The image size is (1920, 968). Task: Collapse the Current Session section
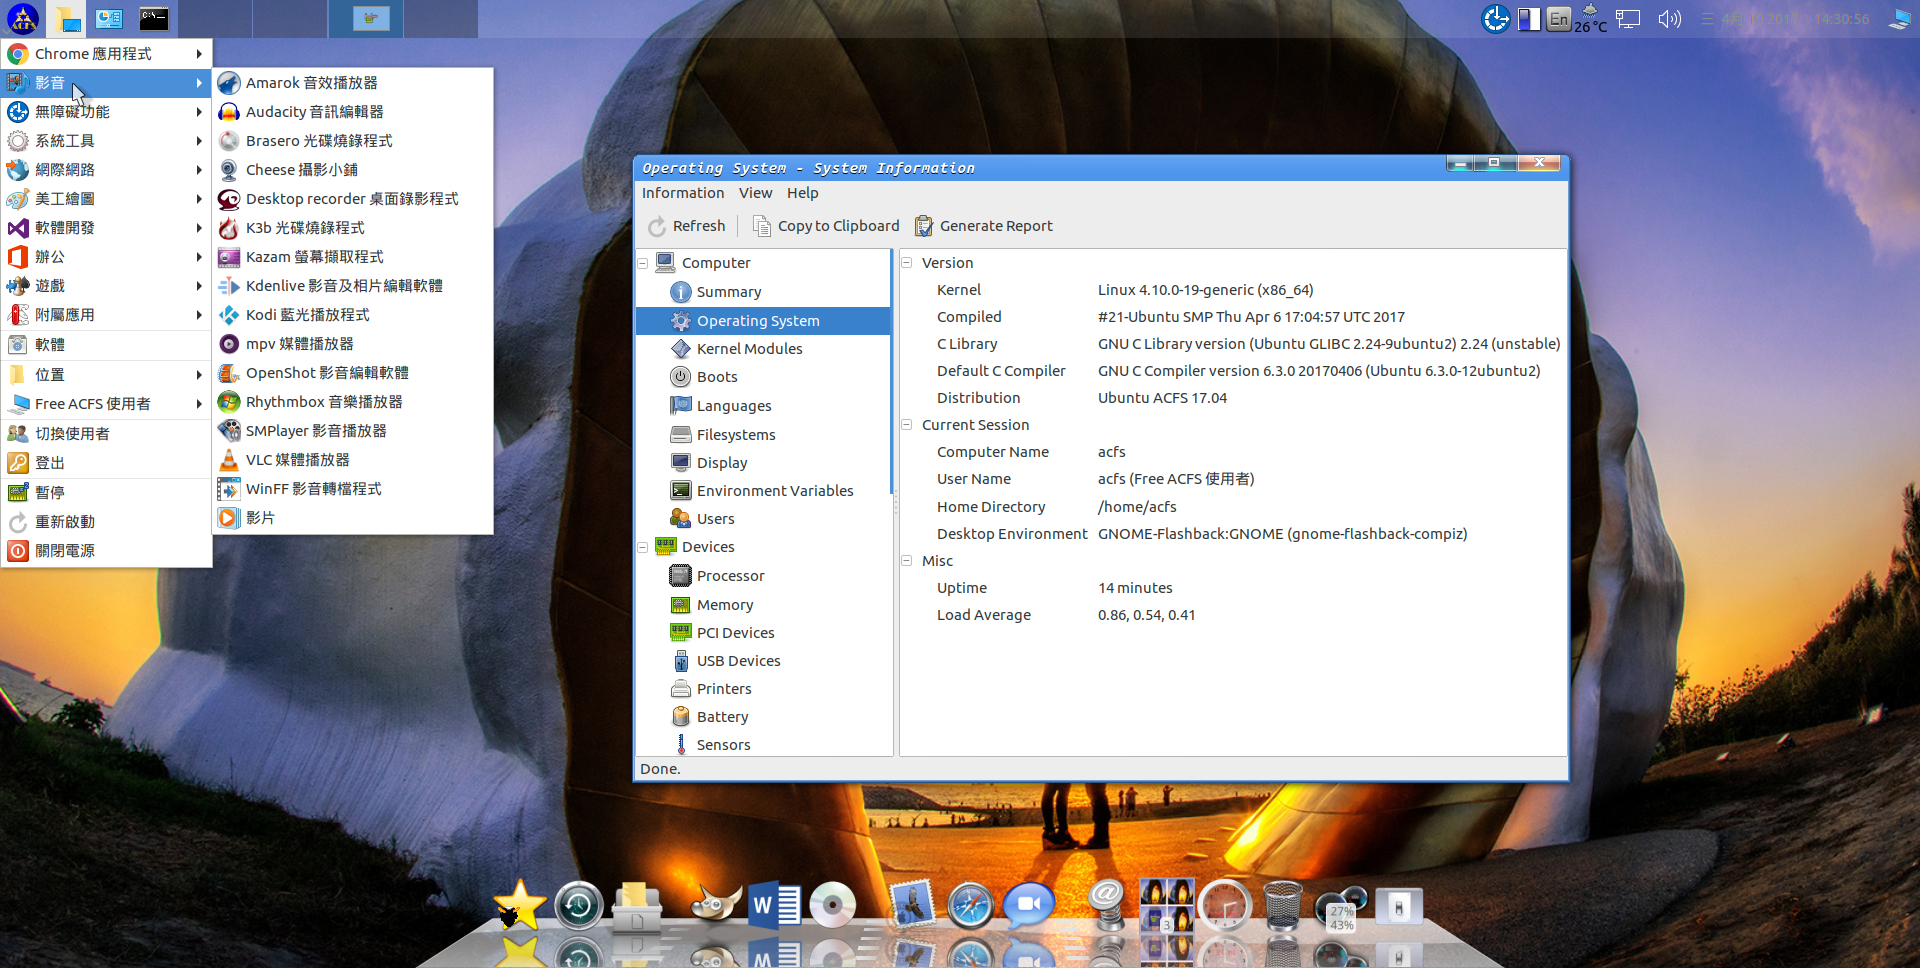point(907,425)
